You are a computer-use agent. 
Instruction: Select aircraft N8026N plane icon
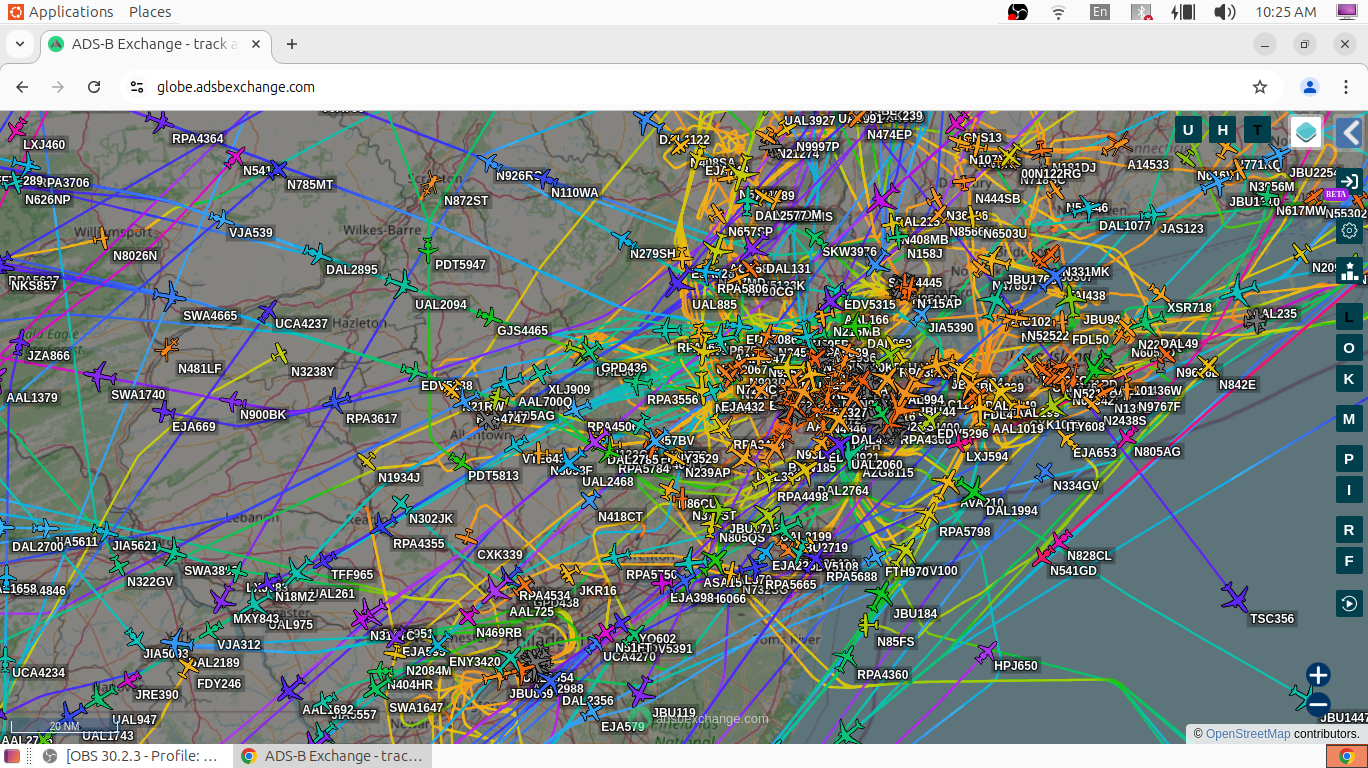click(100, 239)
